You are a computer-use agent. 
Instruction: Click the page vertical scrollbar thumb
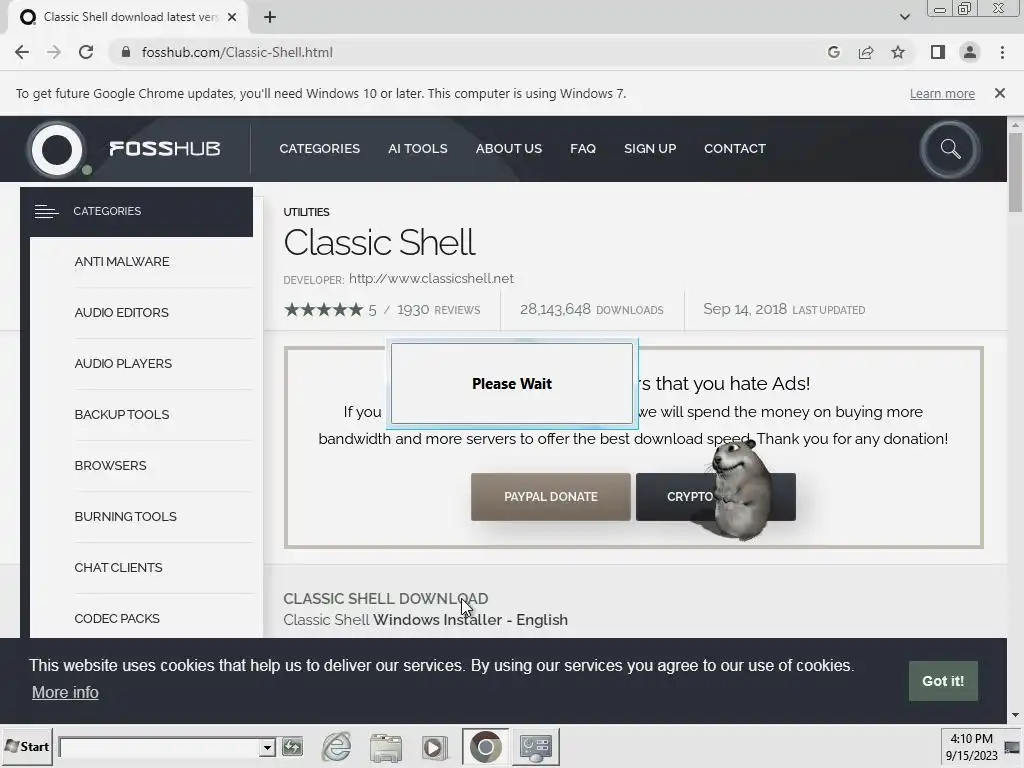1015,172
